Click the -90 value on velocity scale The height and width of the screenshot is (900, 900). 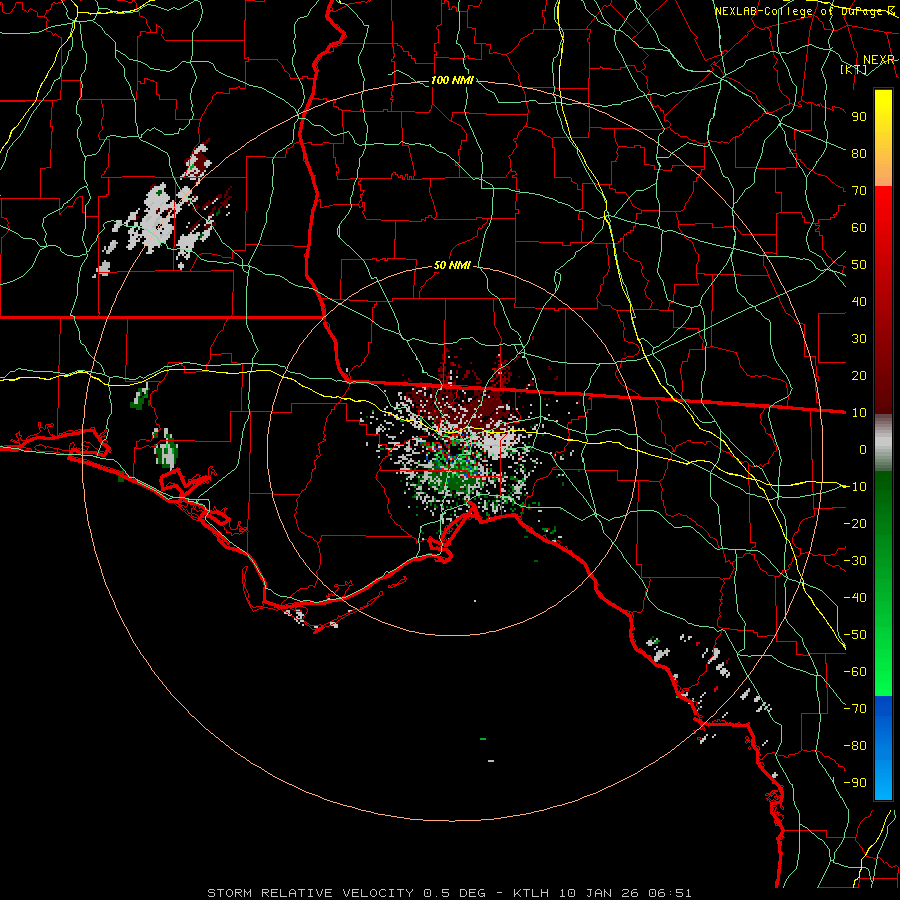tap(855, 783)
